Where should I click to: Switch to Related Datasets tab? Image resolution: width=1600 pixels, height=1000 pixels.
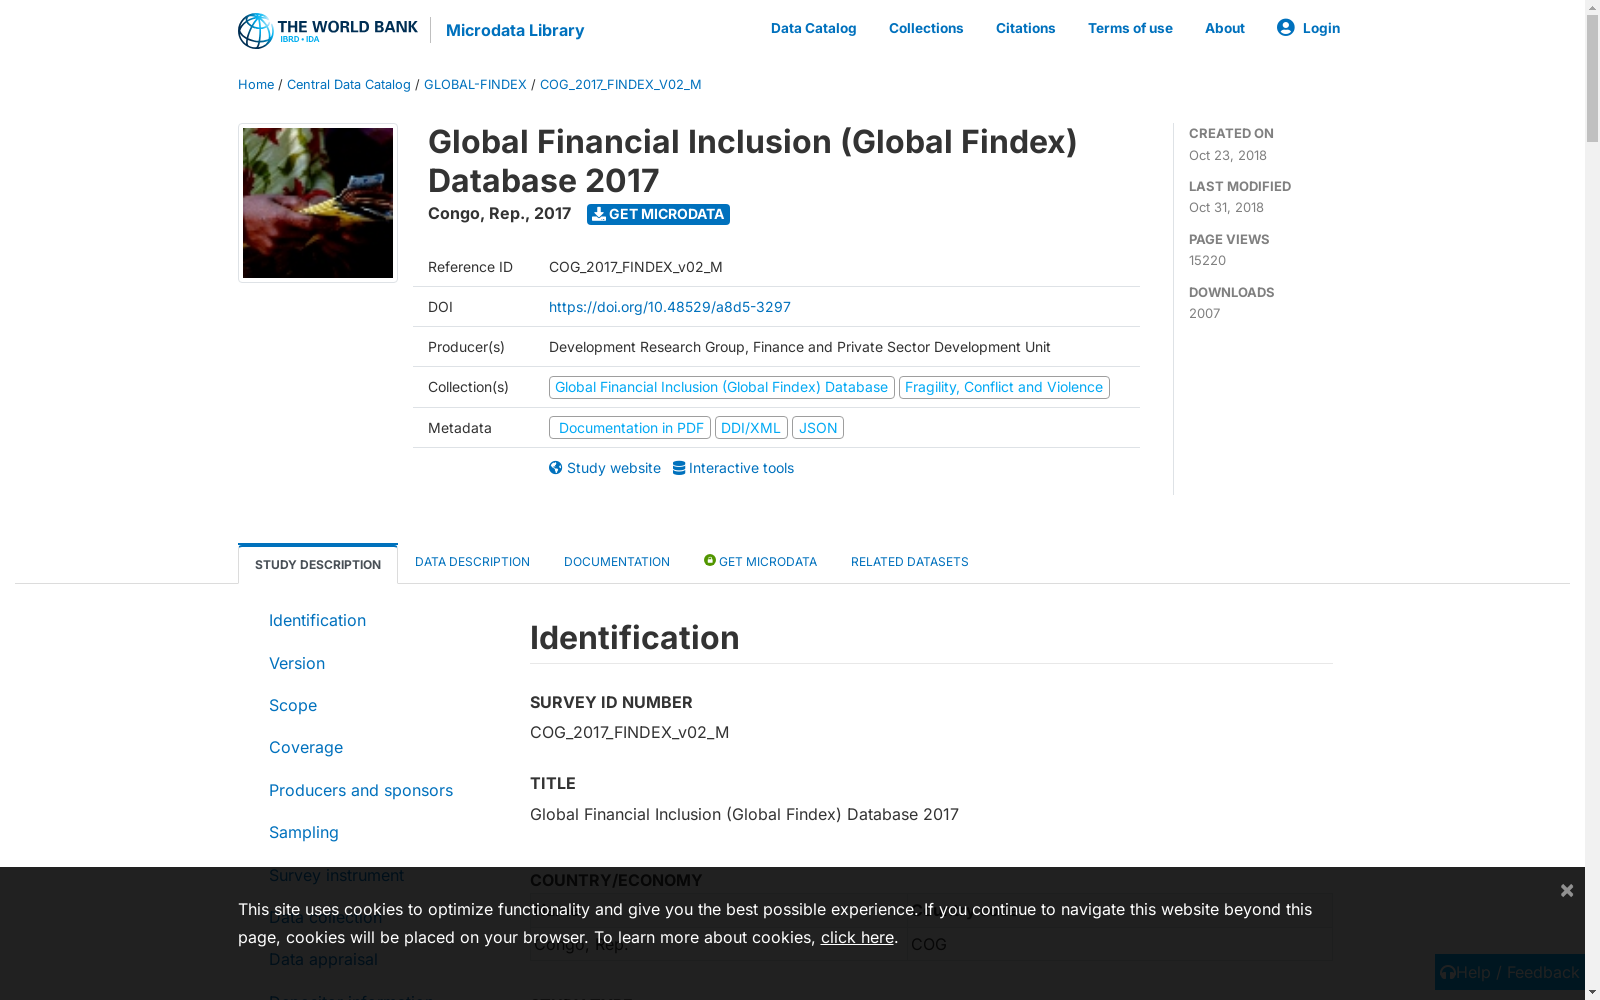pos(910,561)
